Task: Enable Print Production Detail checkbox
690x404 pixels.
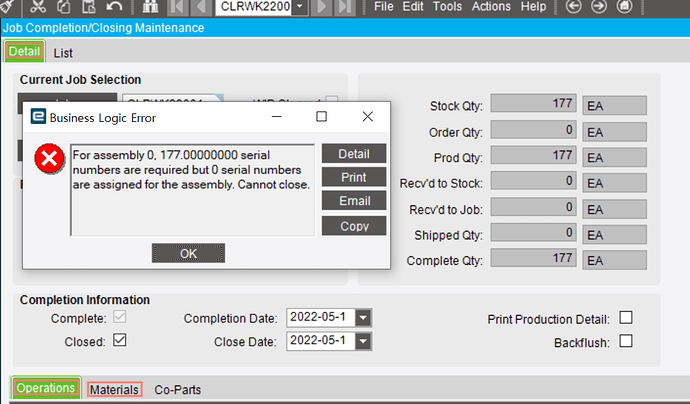Action: [x=626, y=317]
